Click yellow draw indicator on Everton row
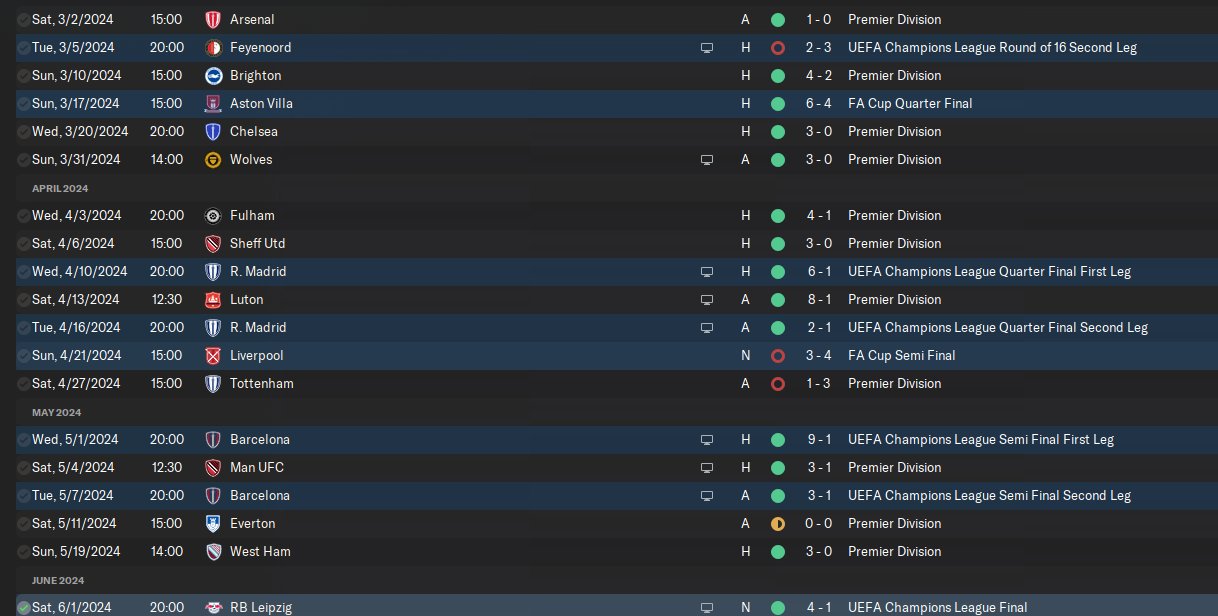This screenshot has width=1218, height=616. (777, 523)
